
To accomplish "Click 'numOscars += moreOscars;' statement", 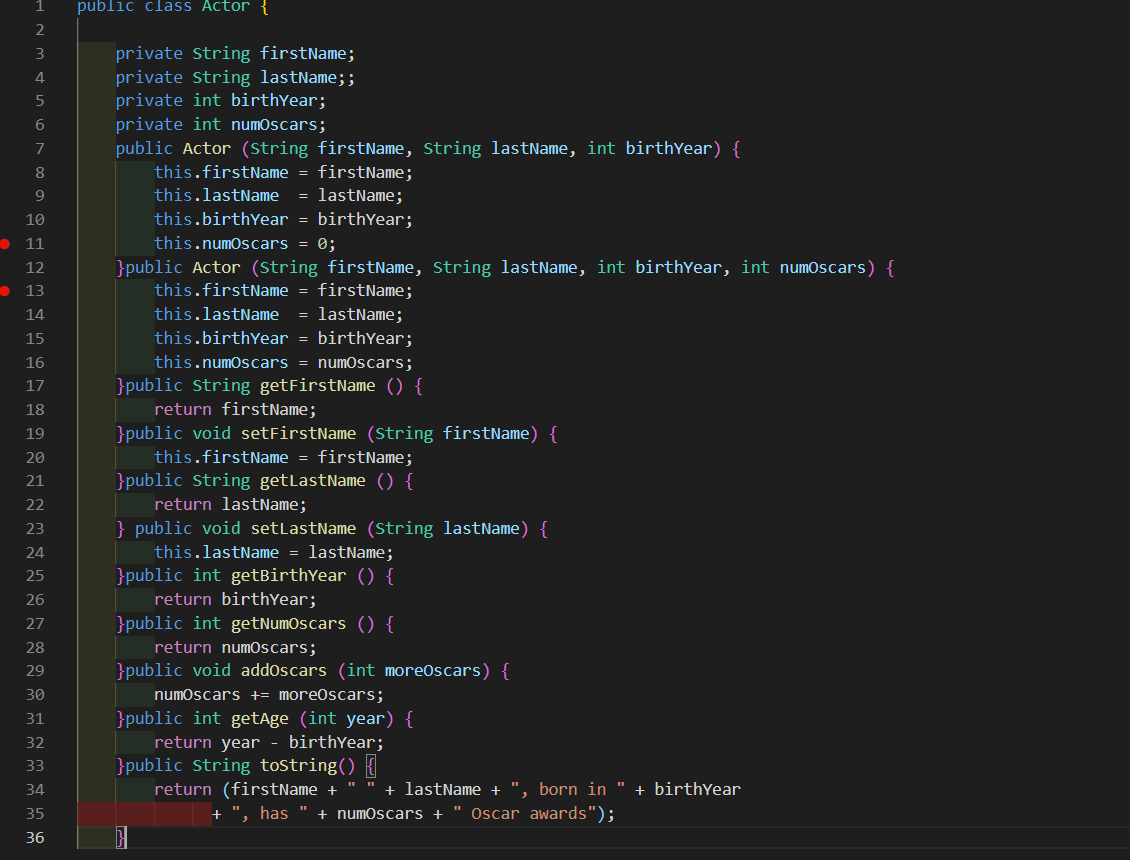I will click(x=269, y=695).
